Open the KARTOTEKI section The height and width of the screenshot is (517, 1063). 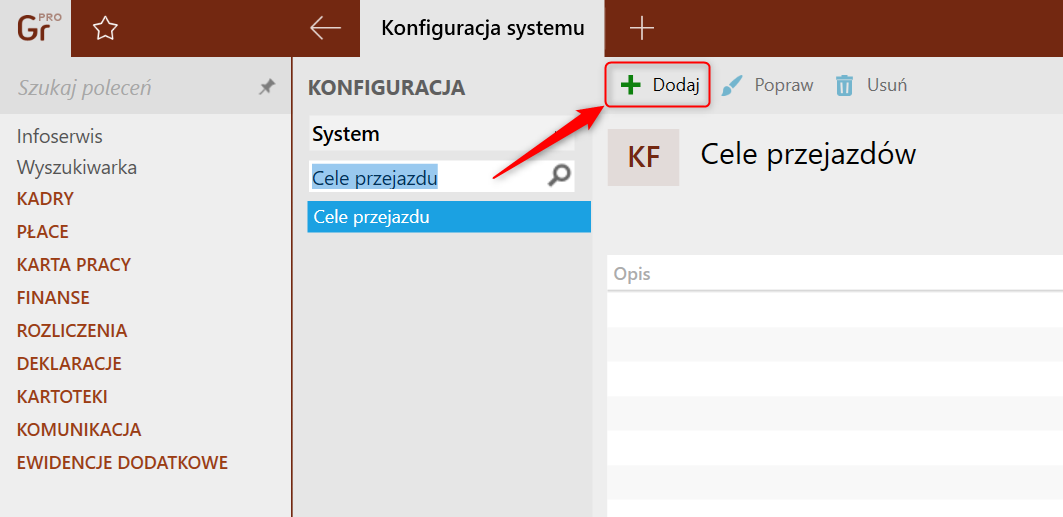pyautogui.click(x=62, y=396)
